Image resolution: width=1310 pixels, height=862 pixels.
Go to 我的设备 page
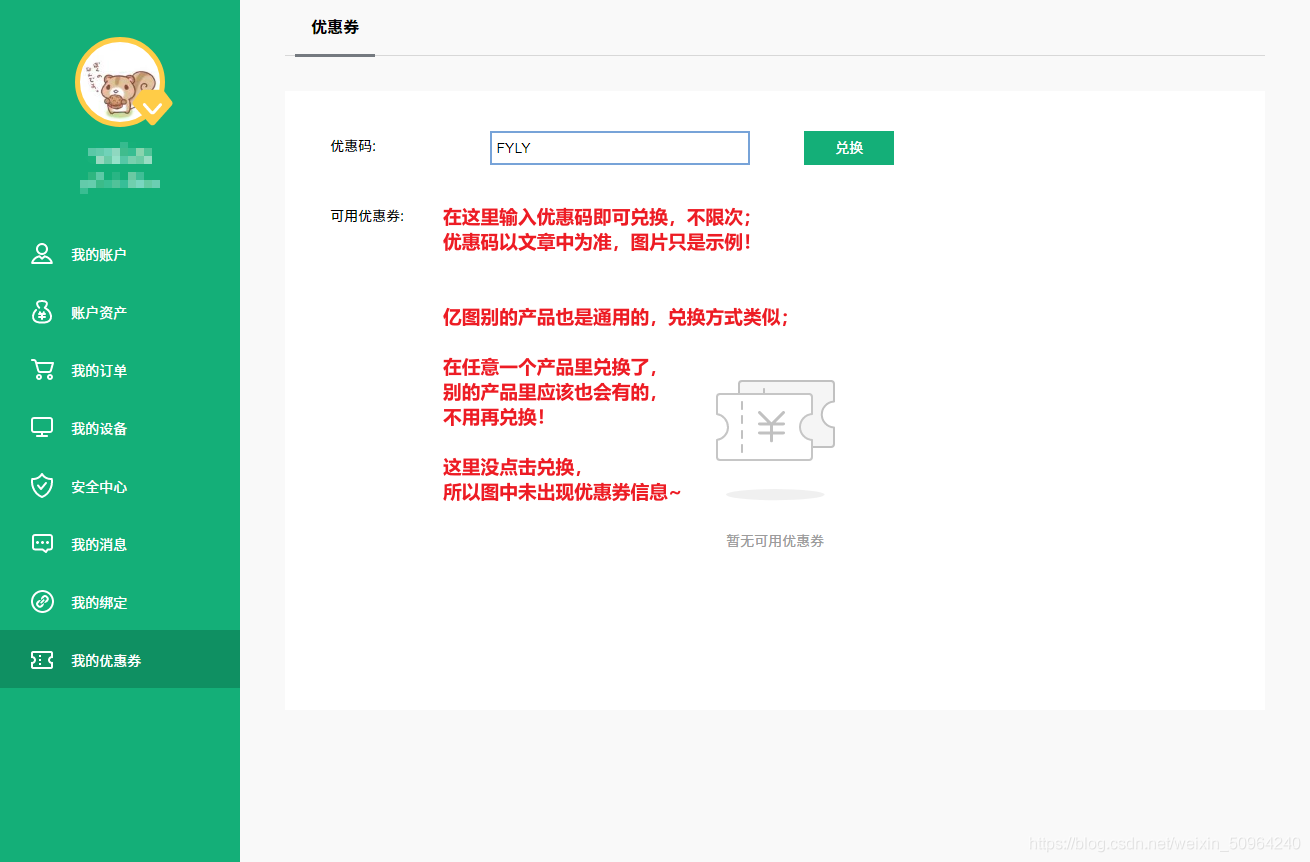[x=120, y=428]
